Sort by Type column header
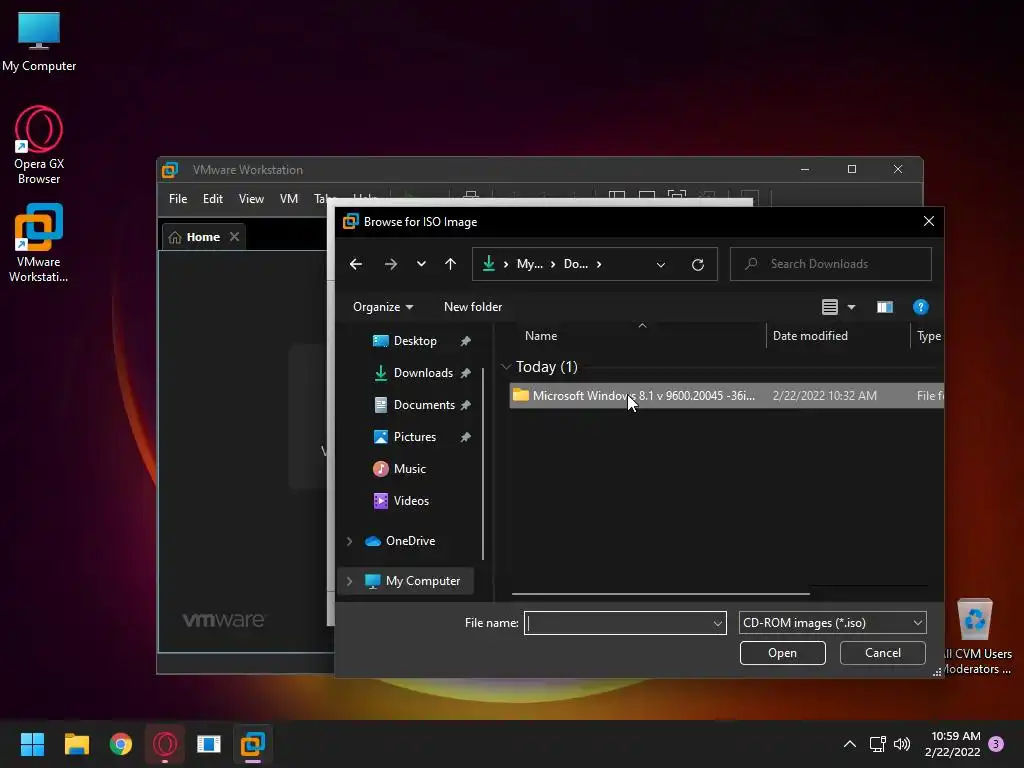1024x768 pixels. [928, 336]
